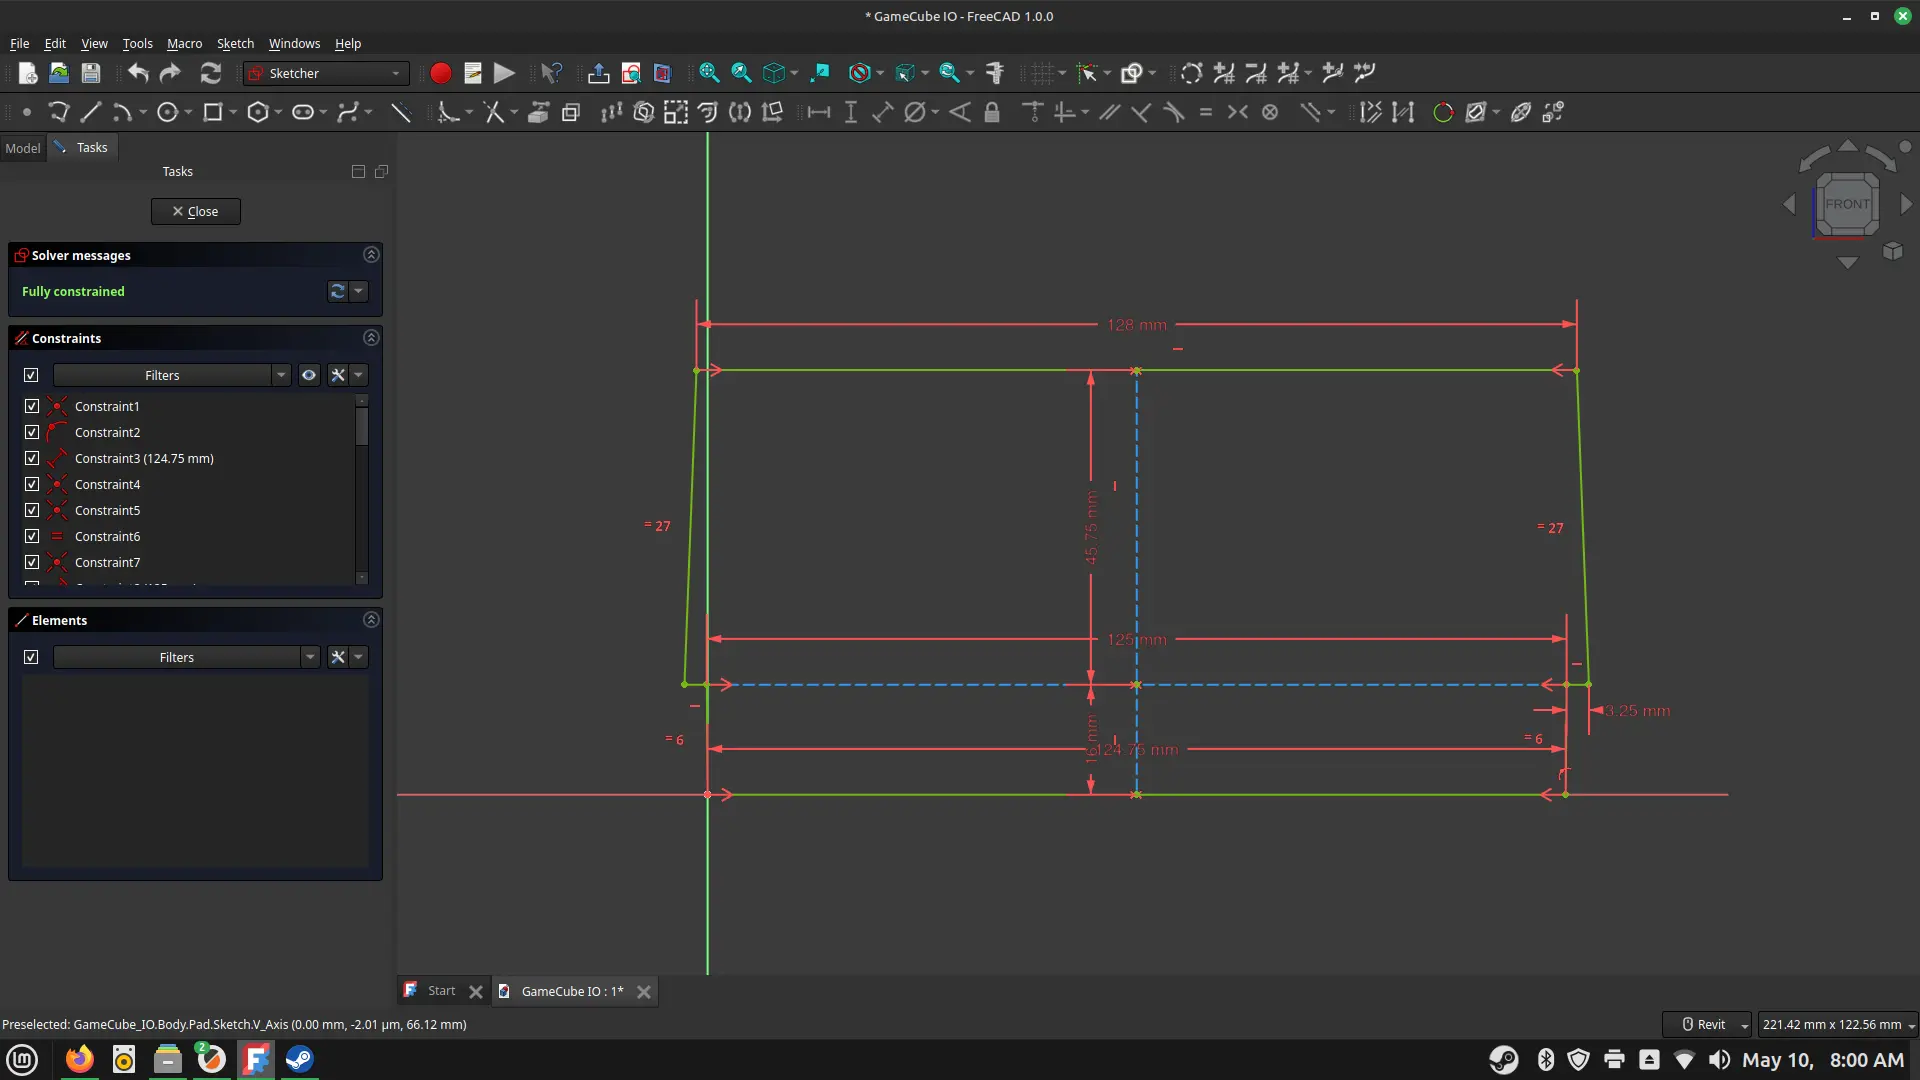Uncheck the Constraint6 checkbox
Viewport: 1920px width, 1080px height.
32,536
